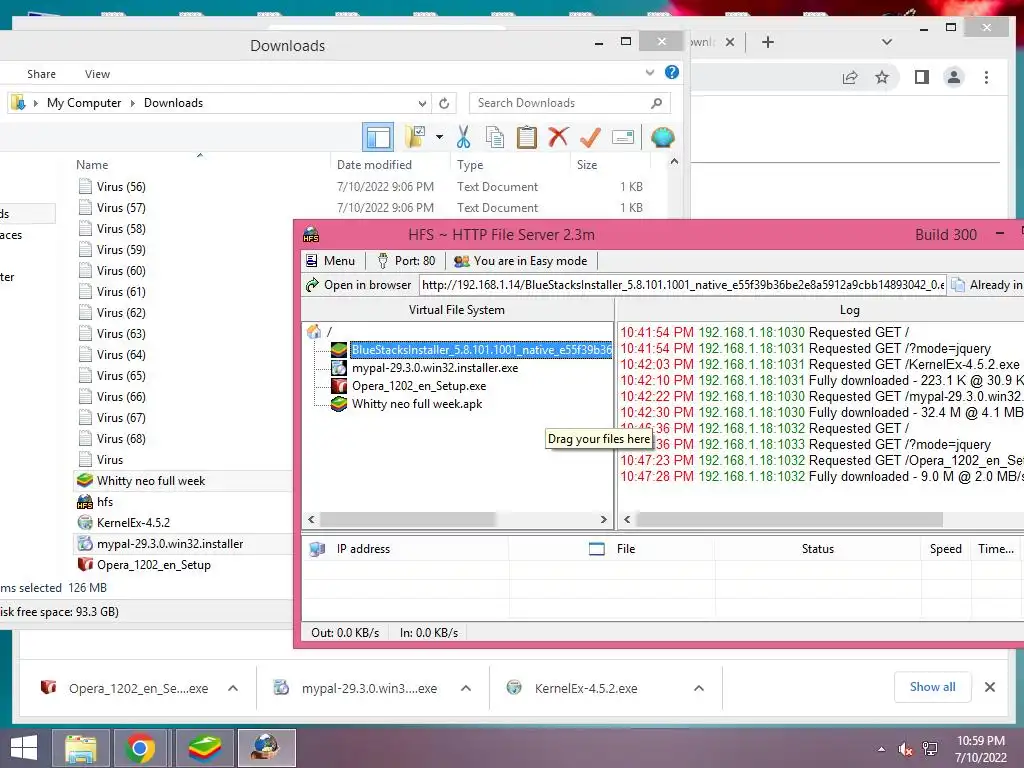The image size is (1024, 768).
Task: Click My Computer in the breadcrumb path
Action: (84, 103)
